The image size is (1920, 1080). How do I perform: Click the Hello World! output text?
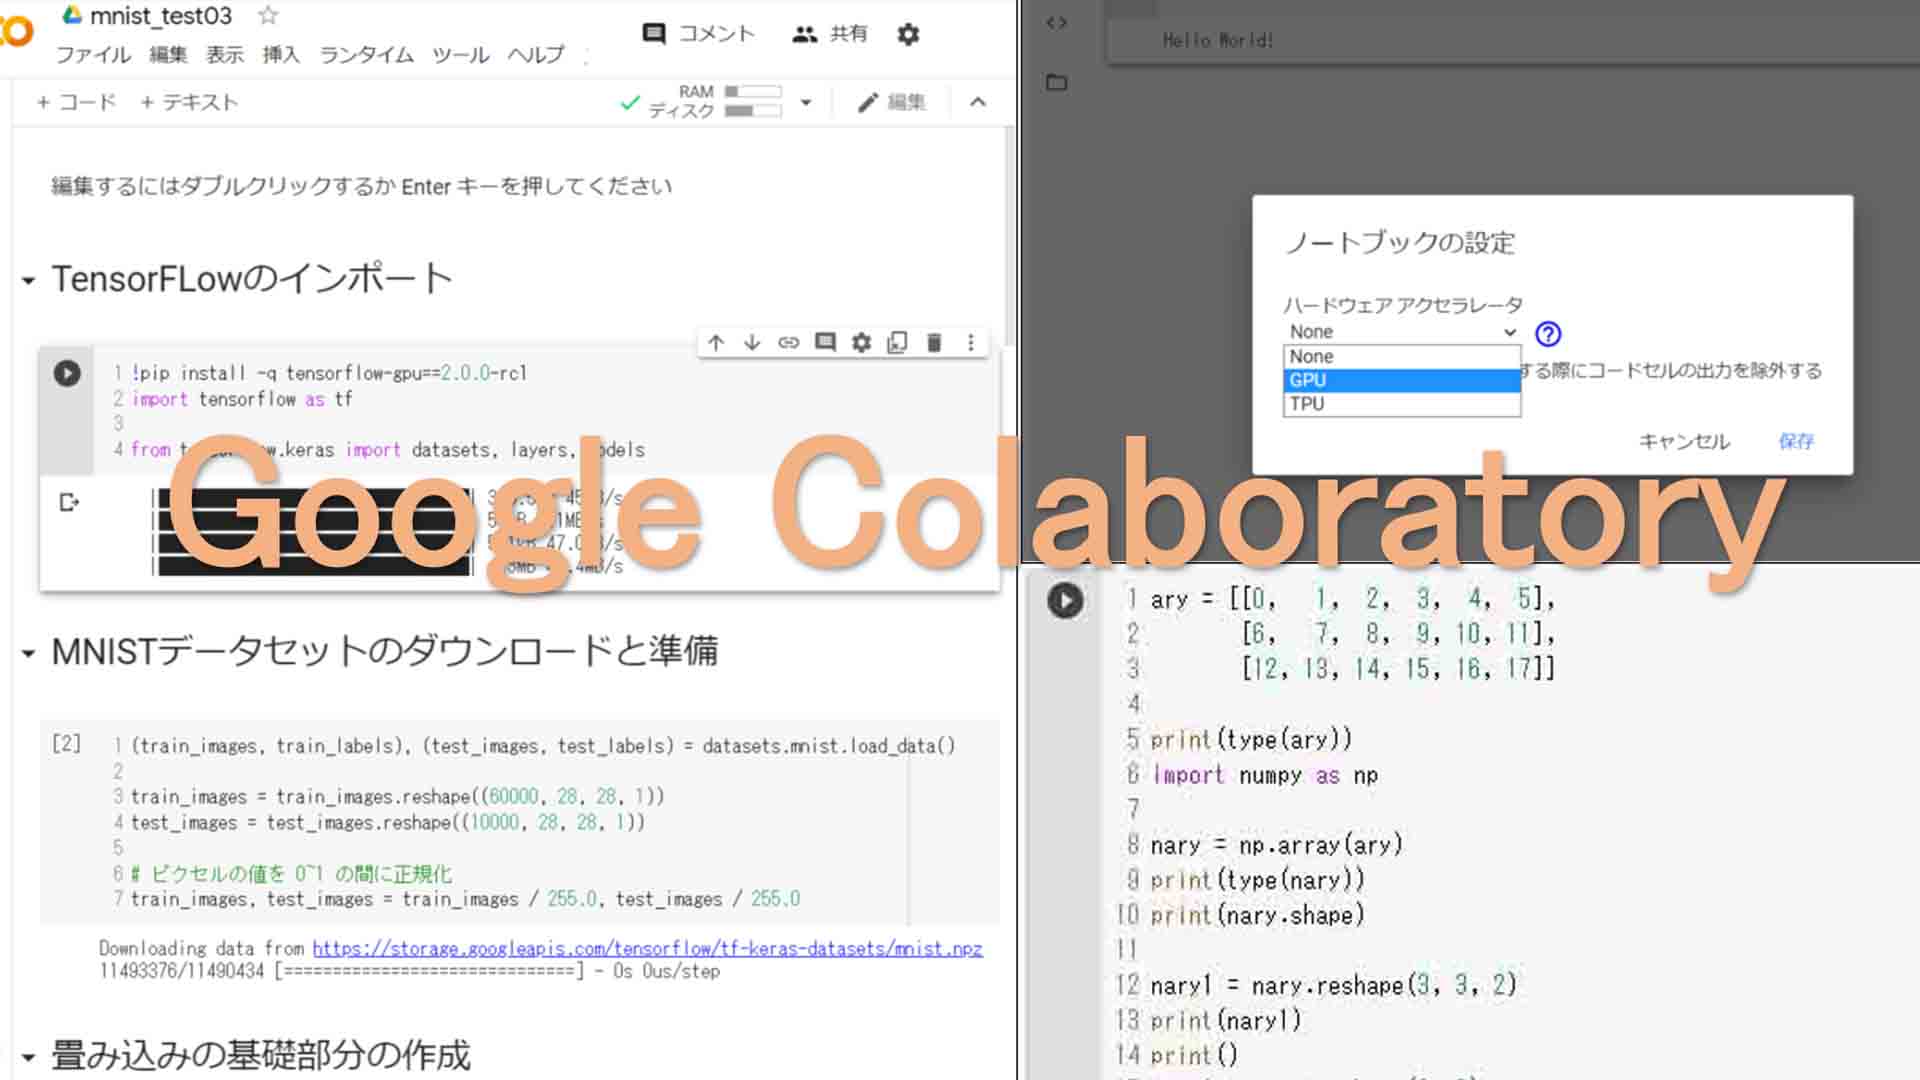point(1218,41)
